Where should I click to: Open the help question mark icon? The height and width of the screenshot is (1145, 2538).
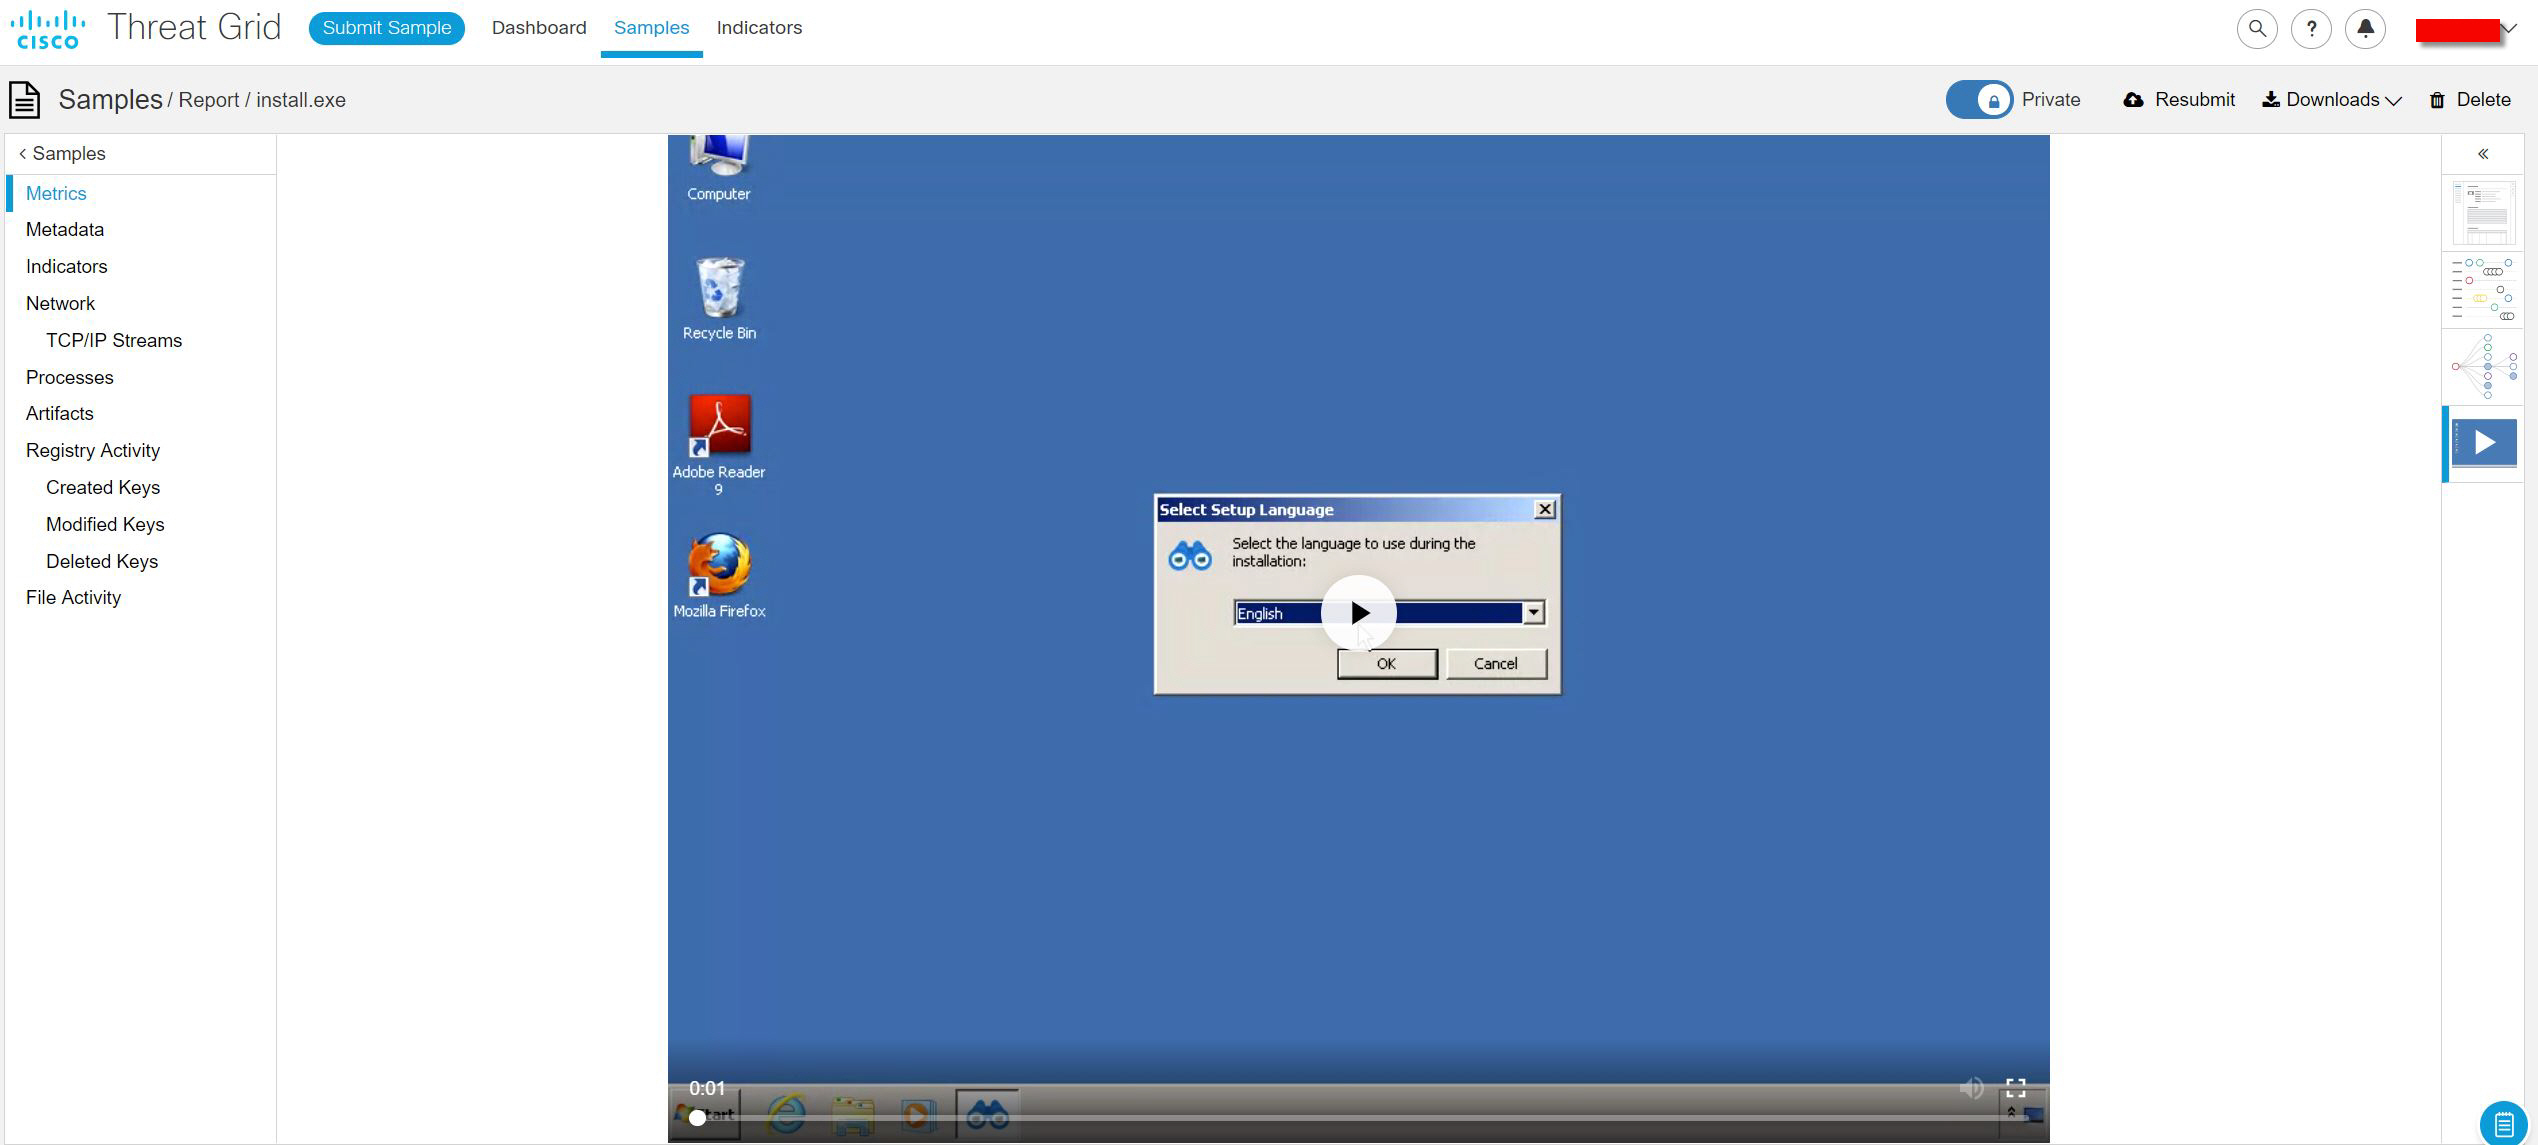coord(2311,29)
